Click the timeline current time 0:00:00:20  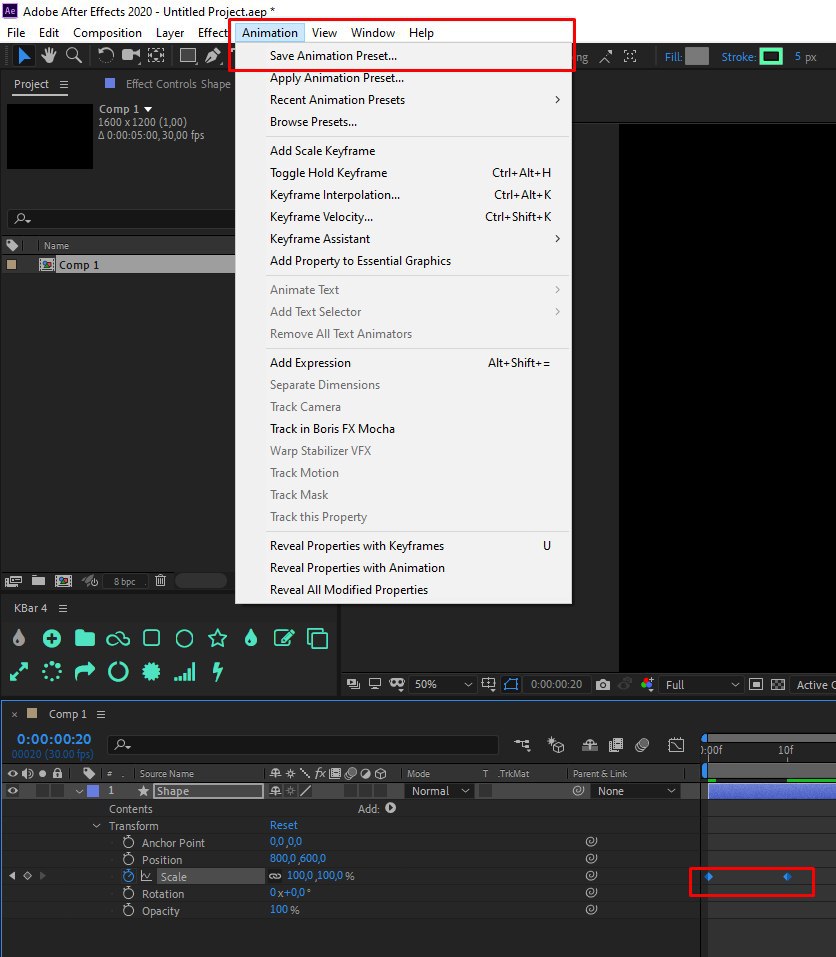pyautogui.click(x=54, y=739)
